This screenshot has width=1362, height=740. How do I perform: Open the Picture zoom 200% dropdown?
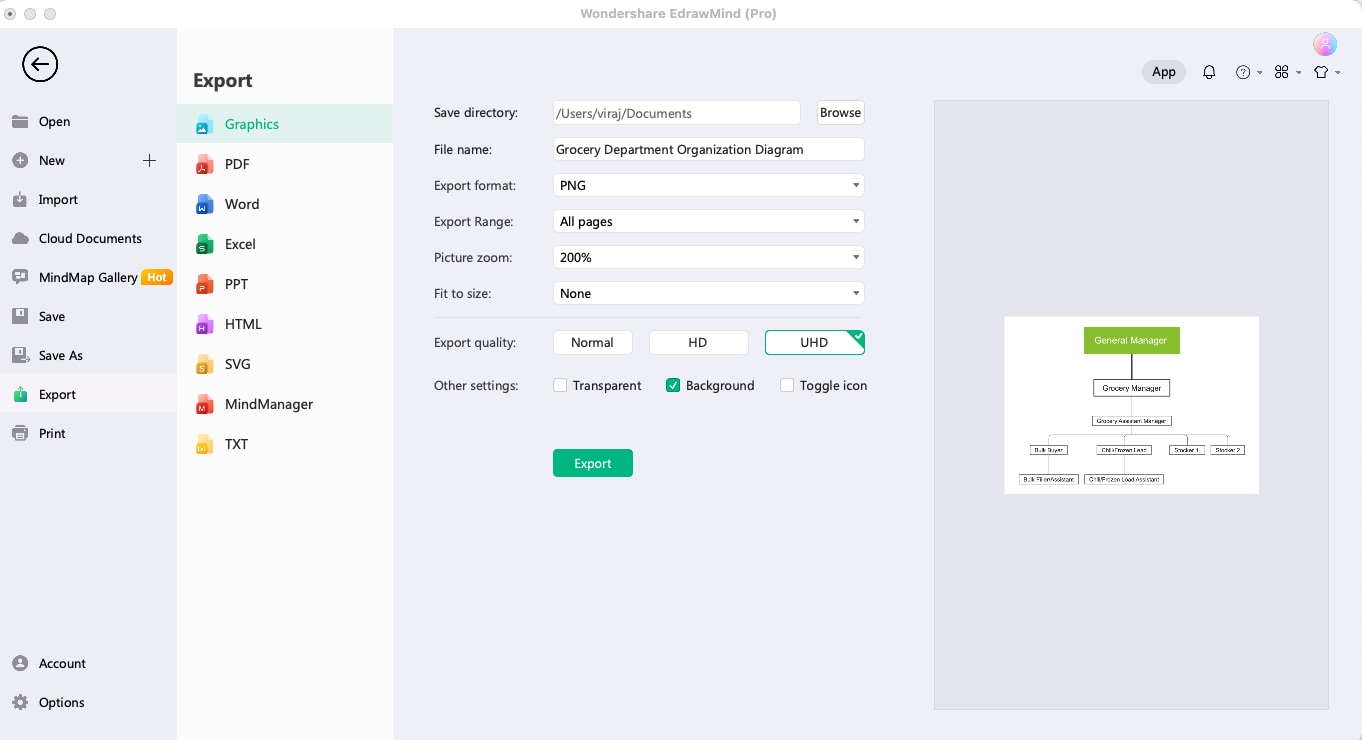(708, 257)
